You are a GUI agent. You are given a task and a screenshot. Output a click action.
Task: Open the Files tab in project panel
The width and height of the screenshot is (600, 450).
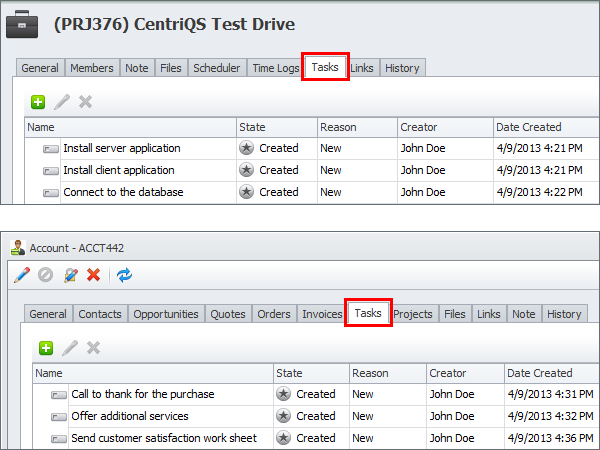click(x=171, y=68)
